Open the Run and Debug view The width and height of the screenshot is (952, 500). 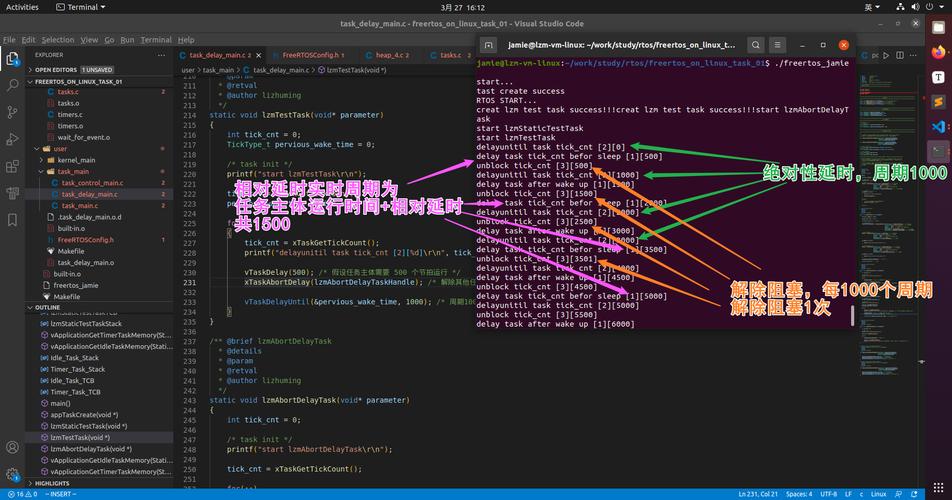click(12, 140)
